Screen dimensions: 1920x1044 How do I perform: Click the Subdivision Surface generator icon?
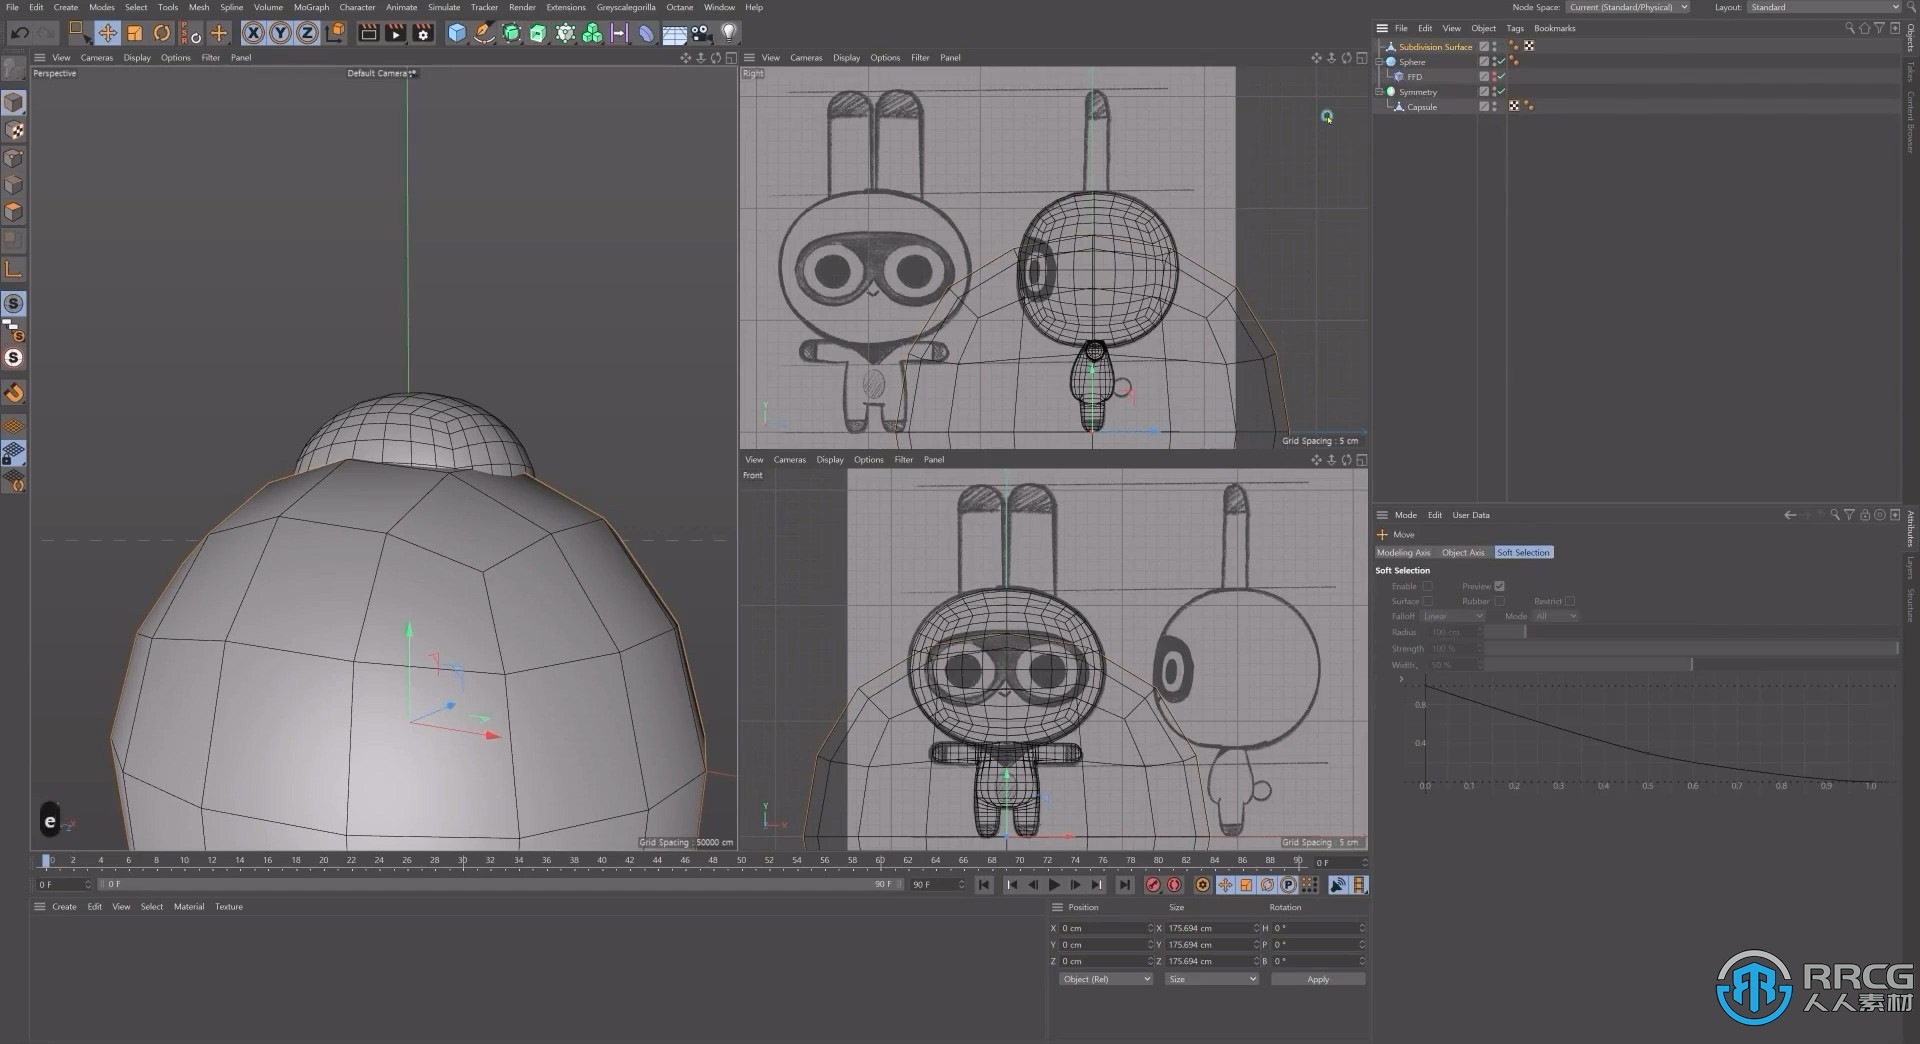[x=511, y=33]
